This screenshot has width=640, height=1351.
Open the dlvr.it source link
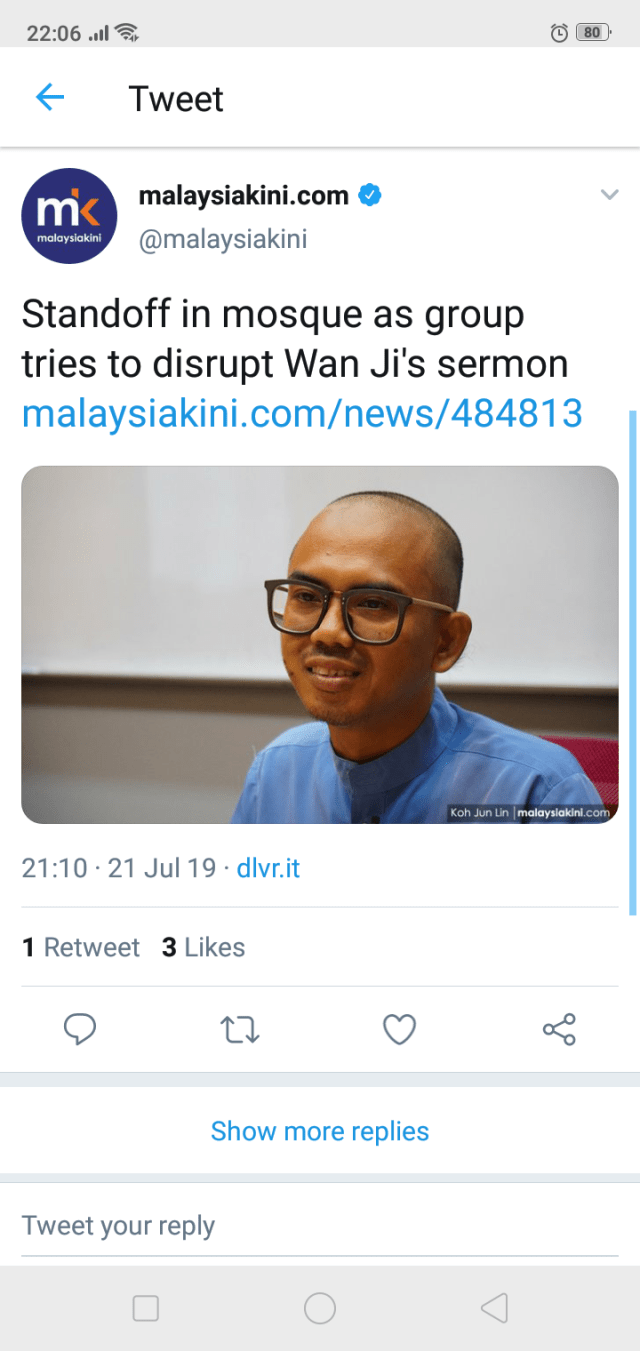coord(268,868)
